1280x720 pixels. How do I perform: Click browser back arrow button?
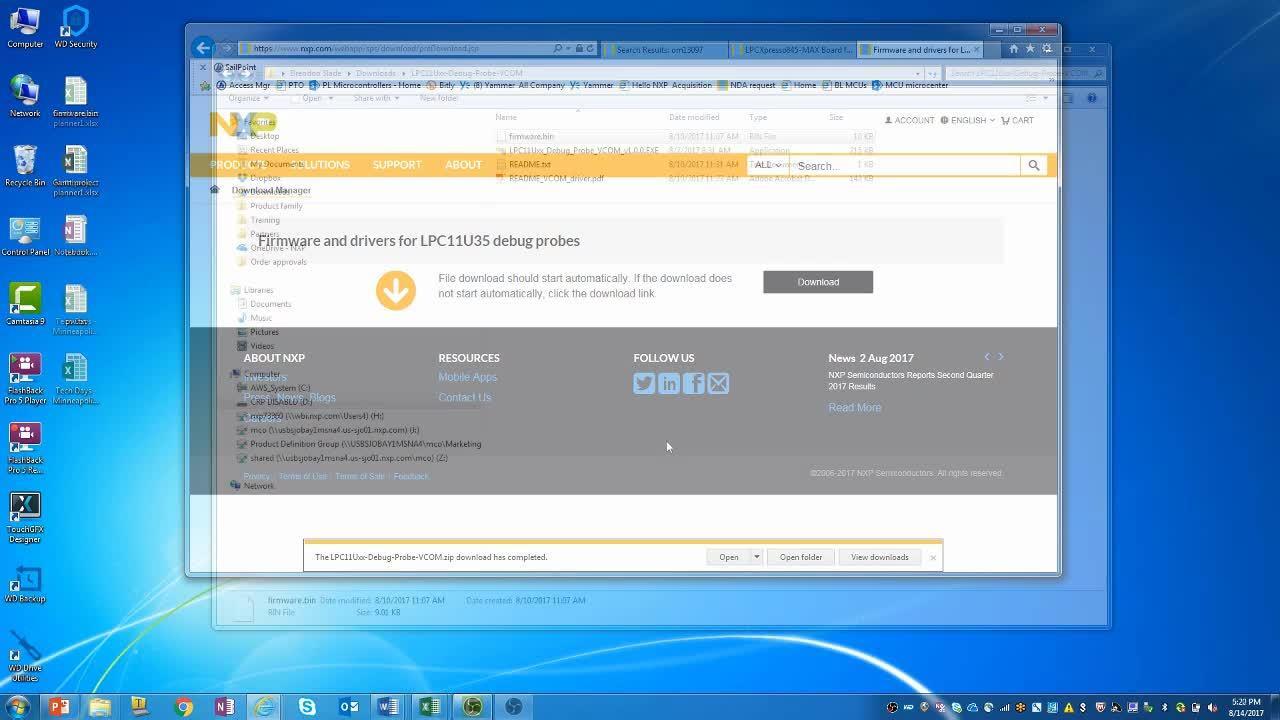203,48
